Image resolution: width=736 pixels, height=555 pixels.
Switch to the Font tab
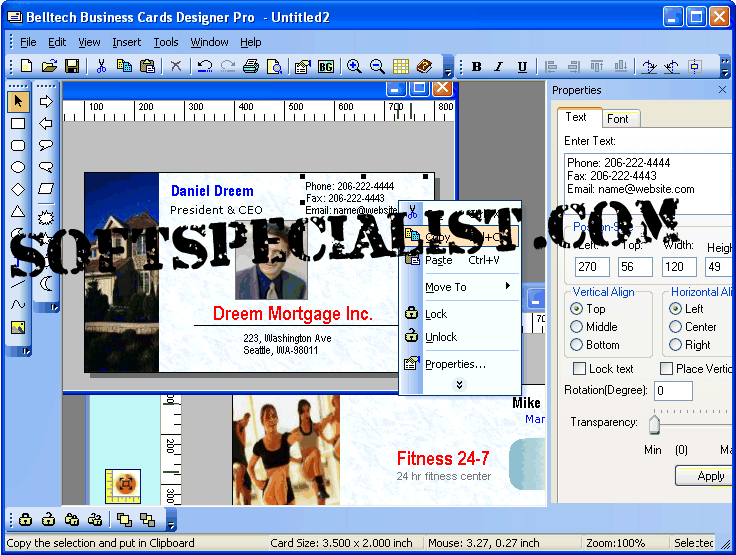coord(618,118)
